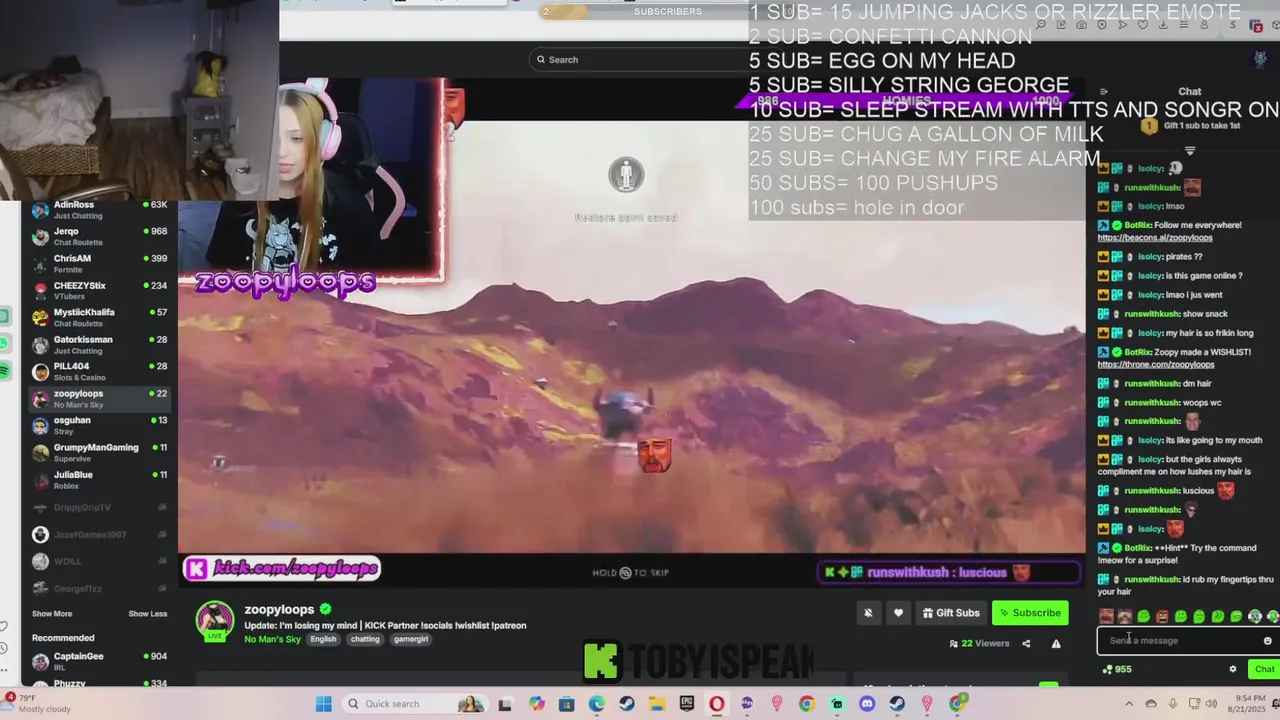Open the Jerqo channel in the sidebar
Screen dimensions: 1280x720
pyautogui.click(x=99, y=237)
